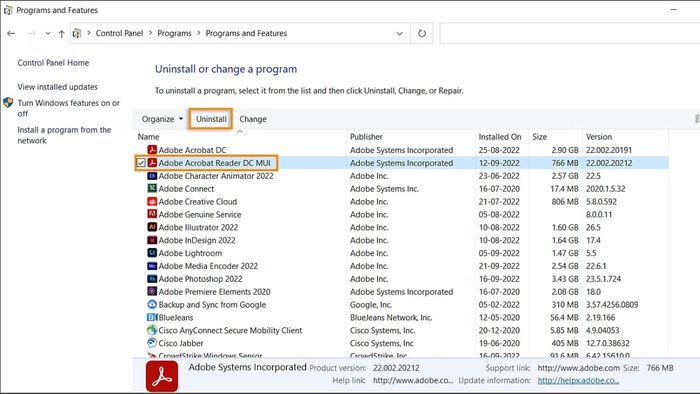The width and height of the screenshot is (700, 394).
Task: Click the Google, Inc. publisher cell
Action: point(371,305)
